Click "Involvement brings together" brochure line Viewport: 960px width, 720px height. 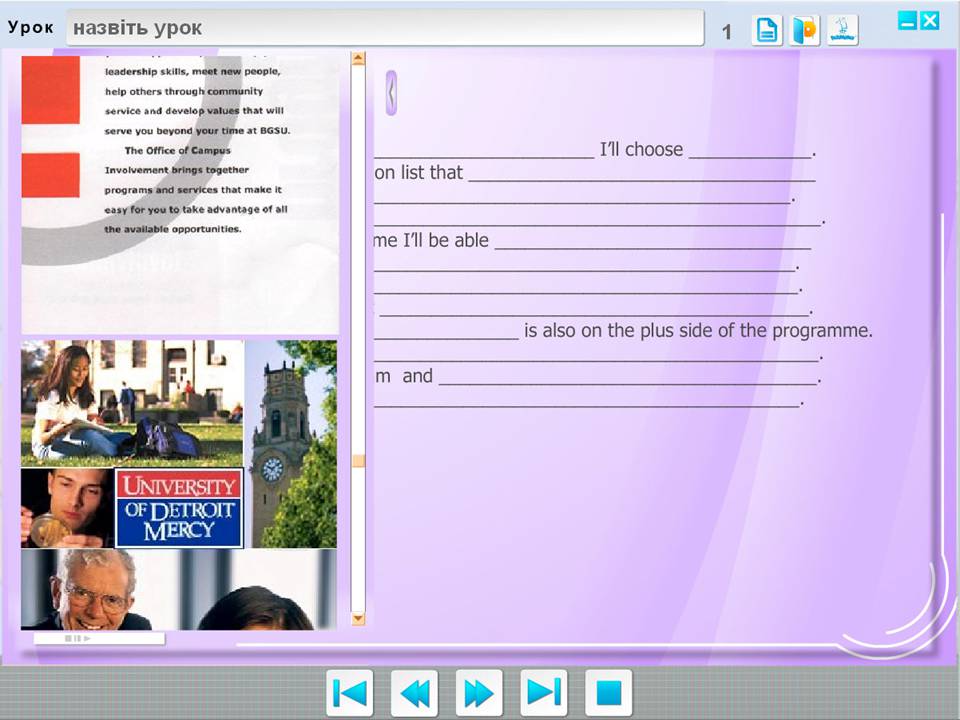176,170
